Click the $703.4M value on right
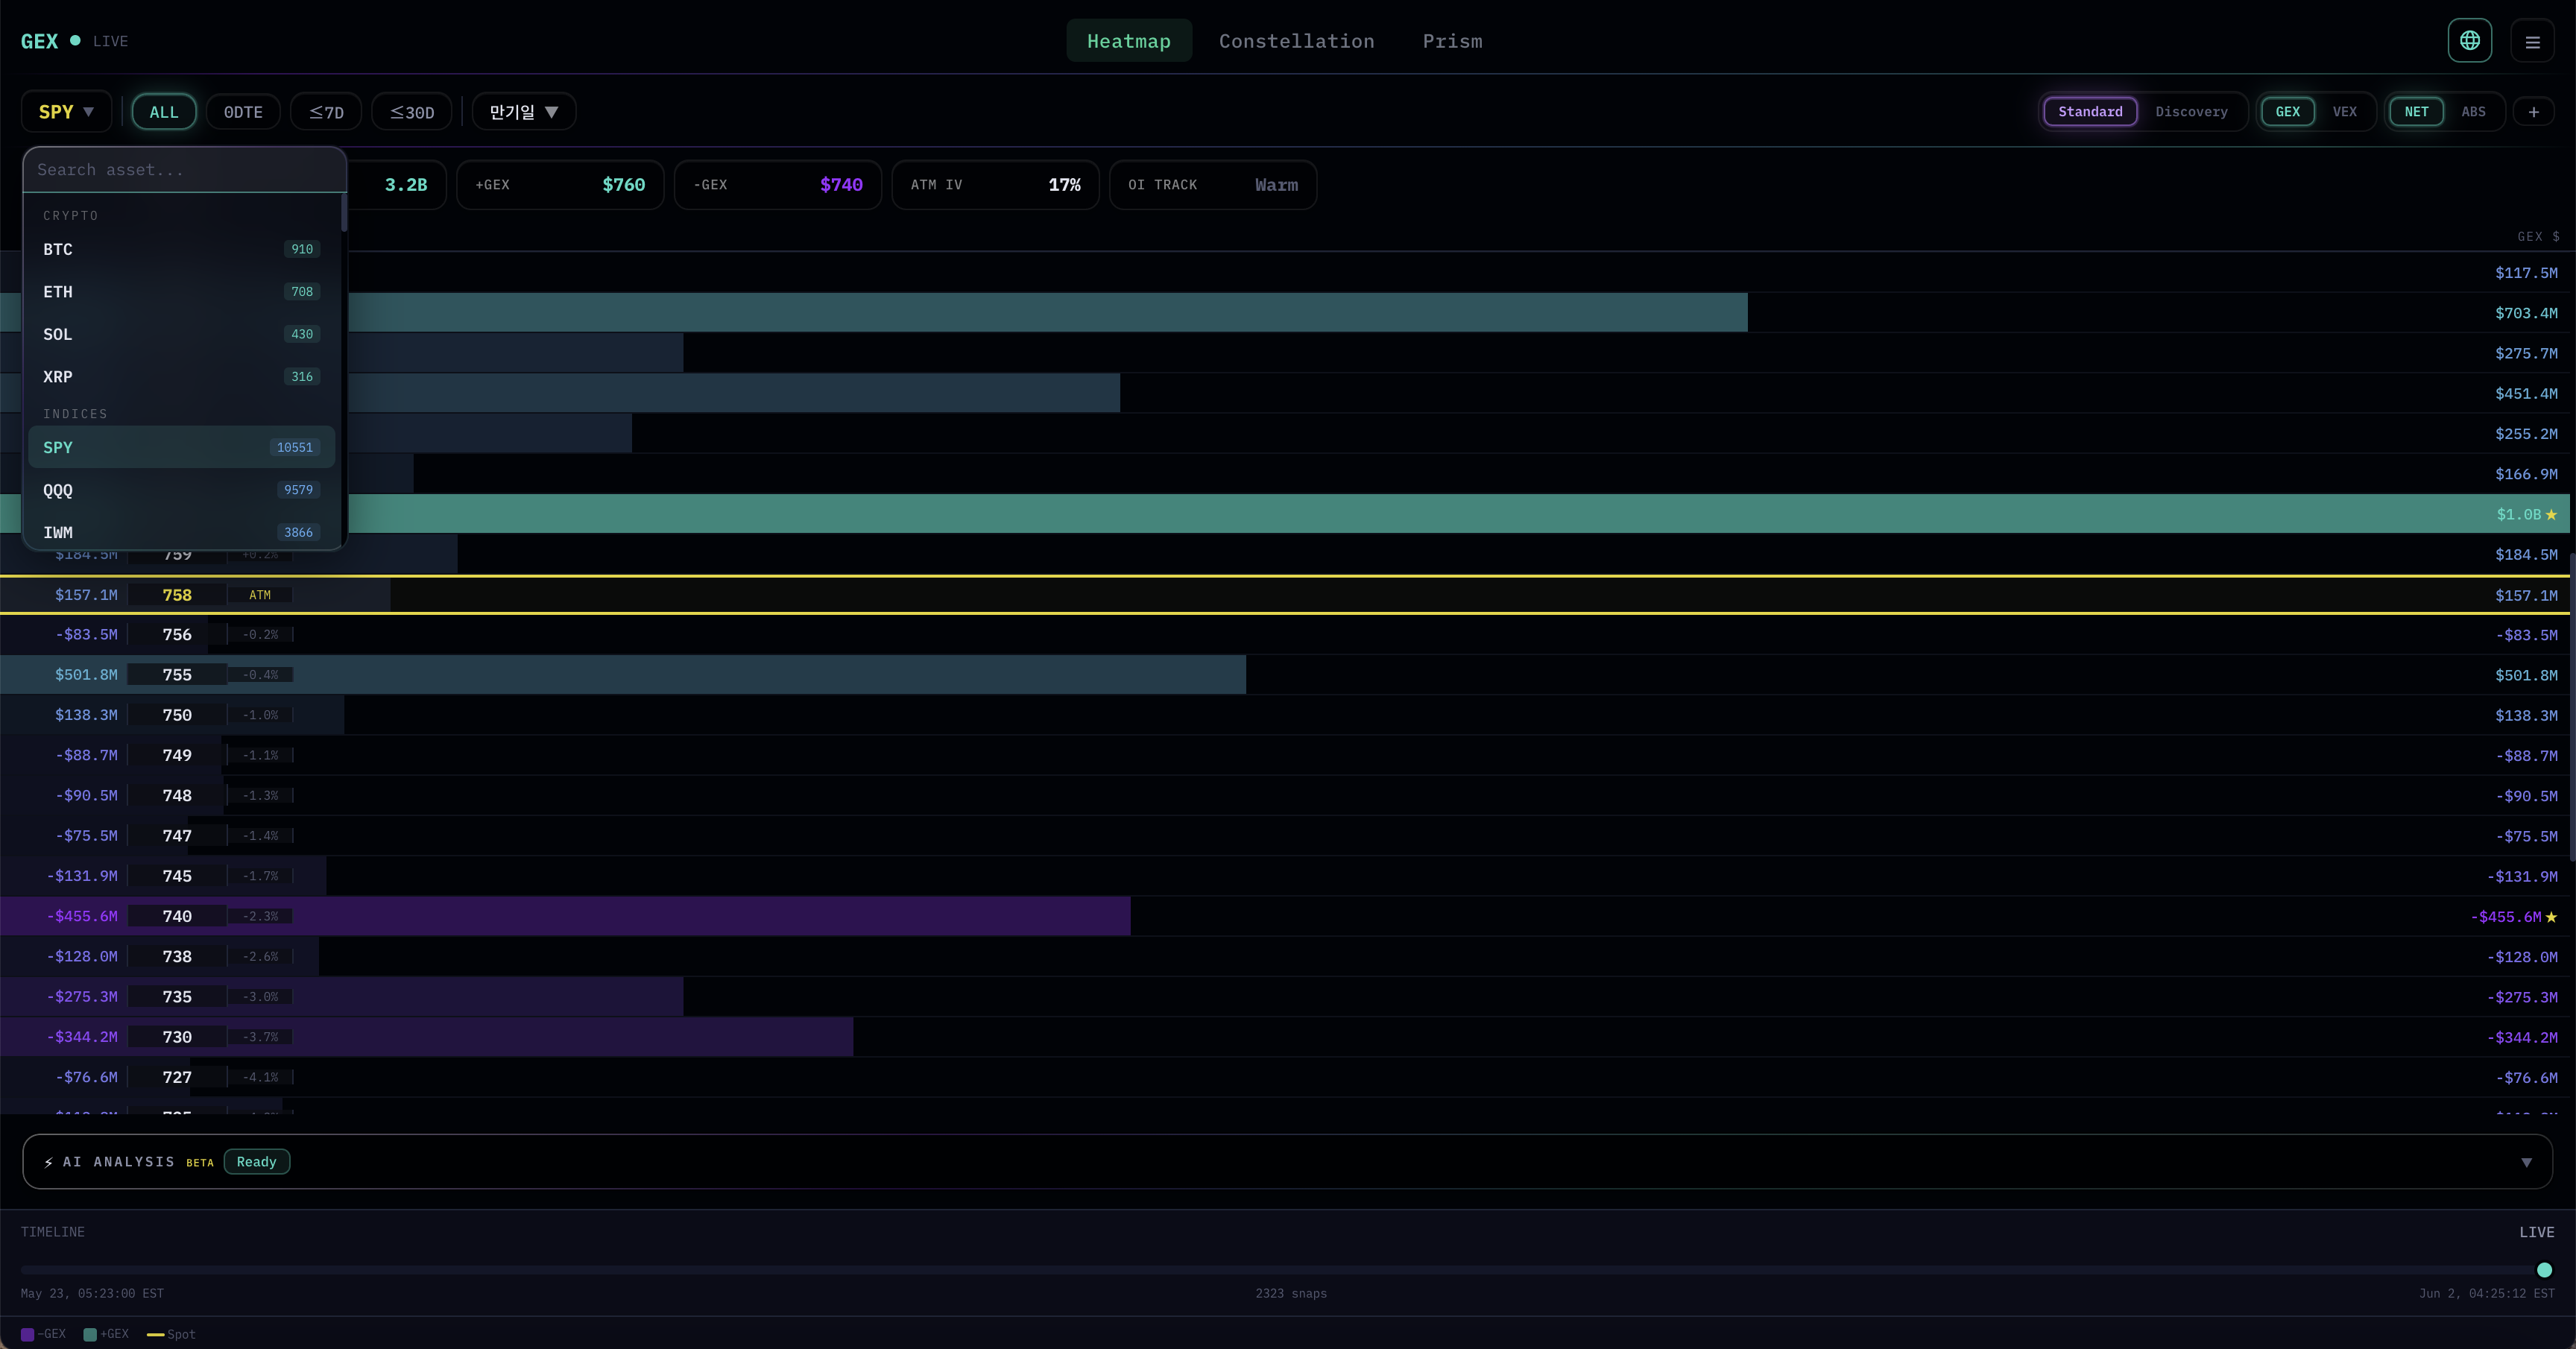 click(x=2526, y=313)
